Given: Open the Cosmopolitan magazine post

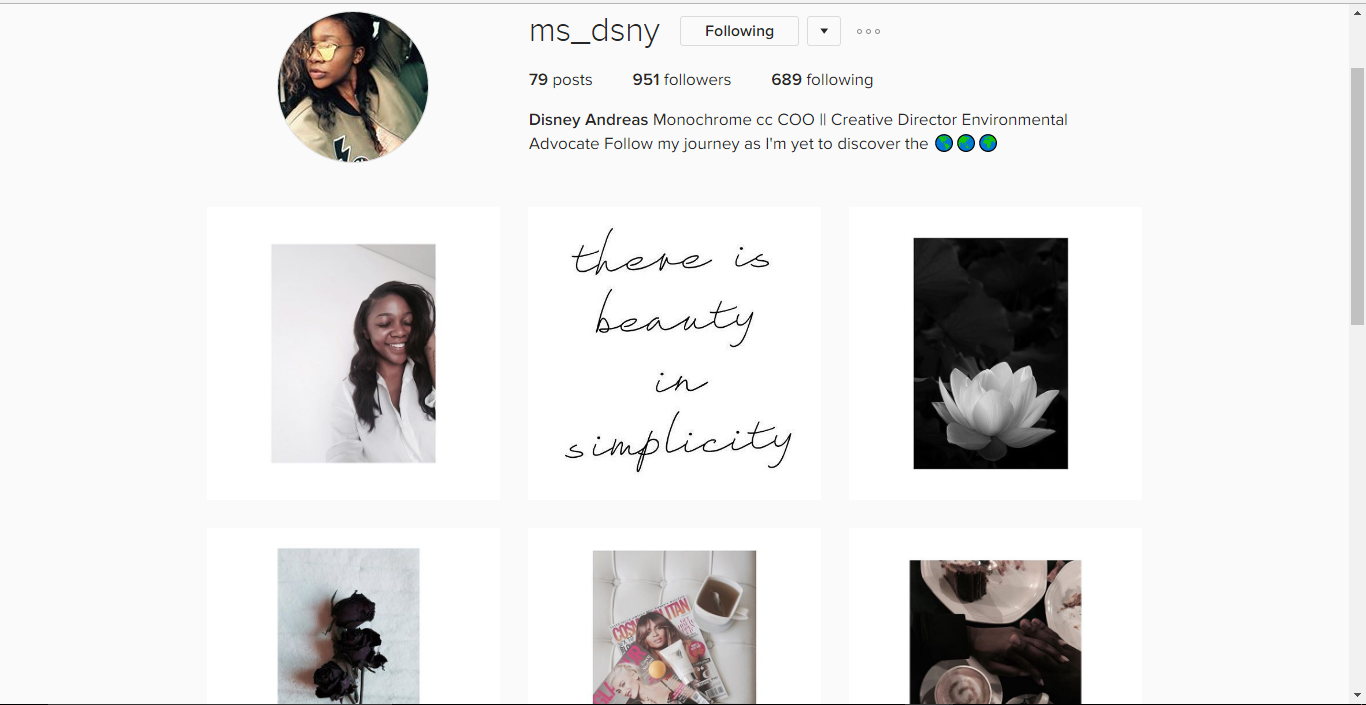Looking at the screenshot, I should (675, 616).
